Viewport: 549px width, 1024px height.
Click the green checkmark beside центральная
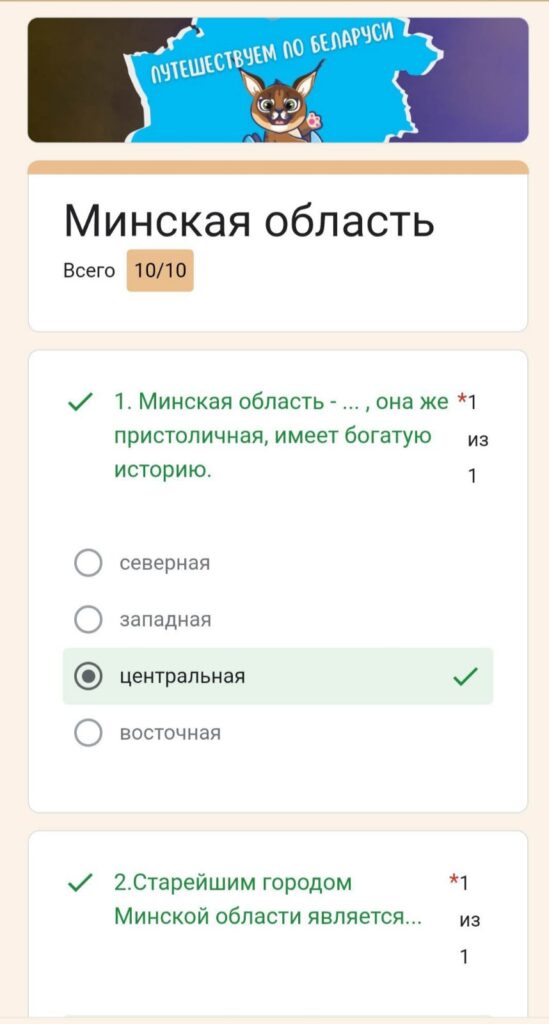(465, 677)
